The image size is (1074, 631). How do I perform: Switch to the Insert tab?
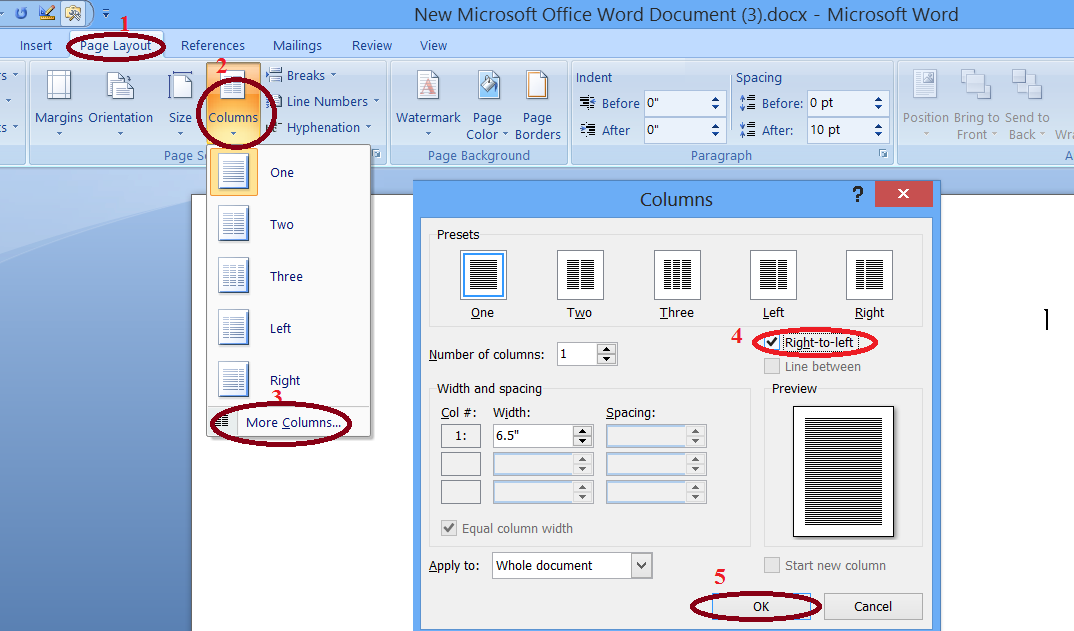pyautogui.click(x=36, y=45)
